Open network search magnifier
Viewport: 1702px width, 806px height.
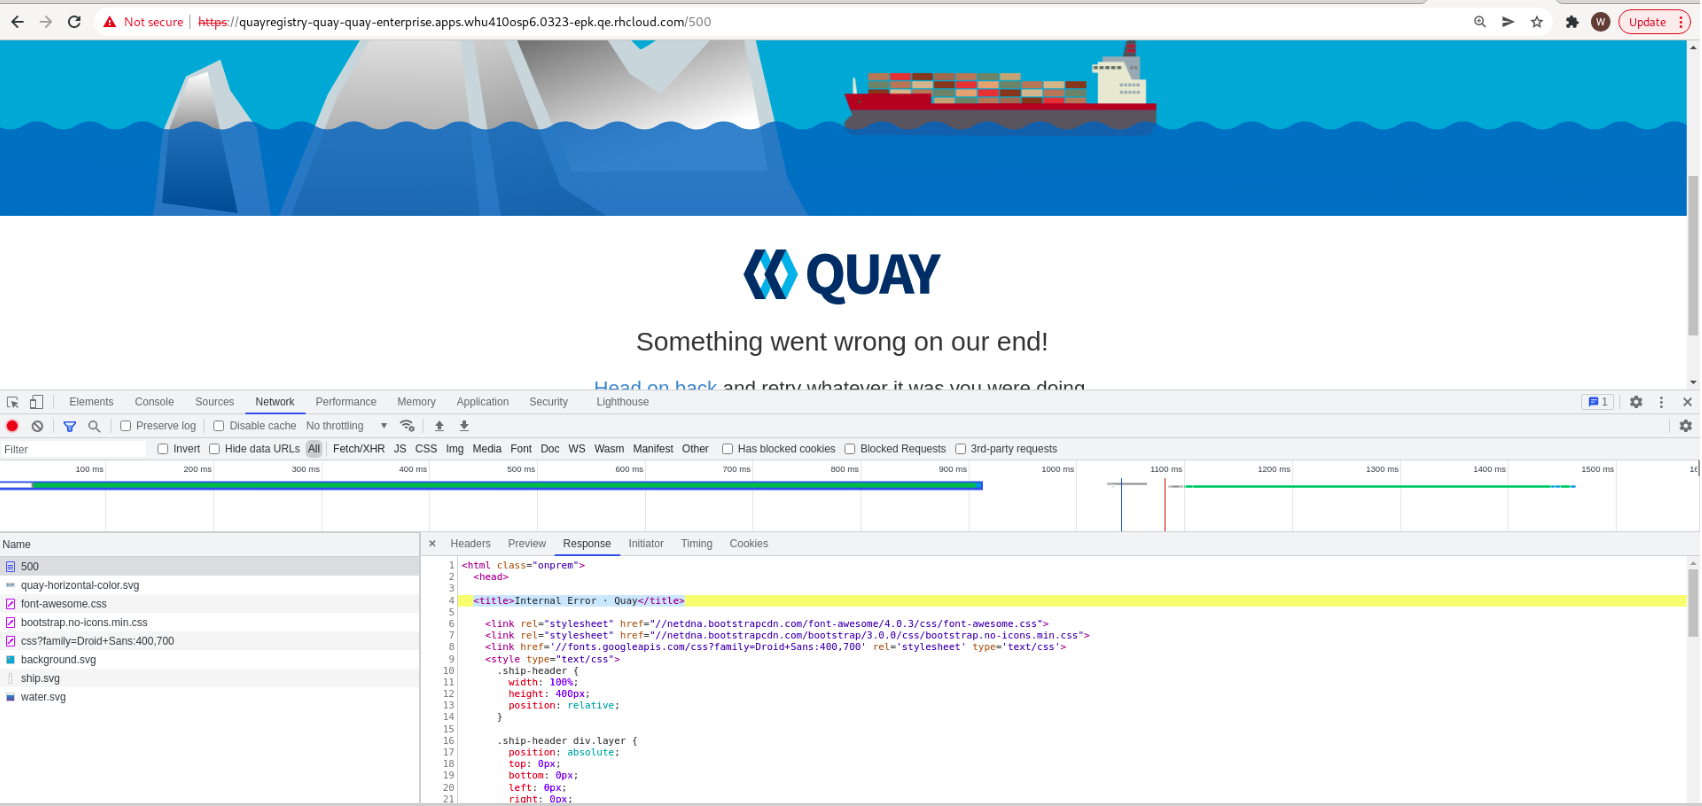(94, 426)
